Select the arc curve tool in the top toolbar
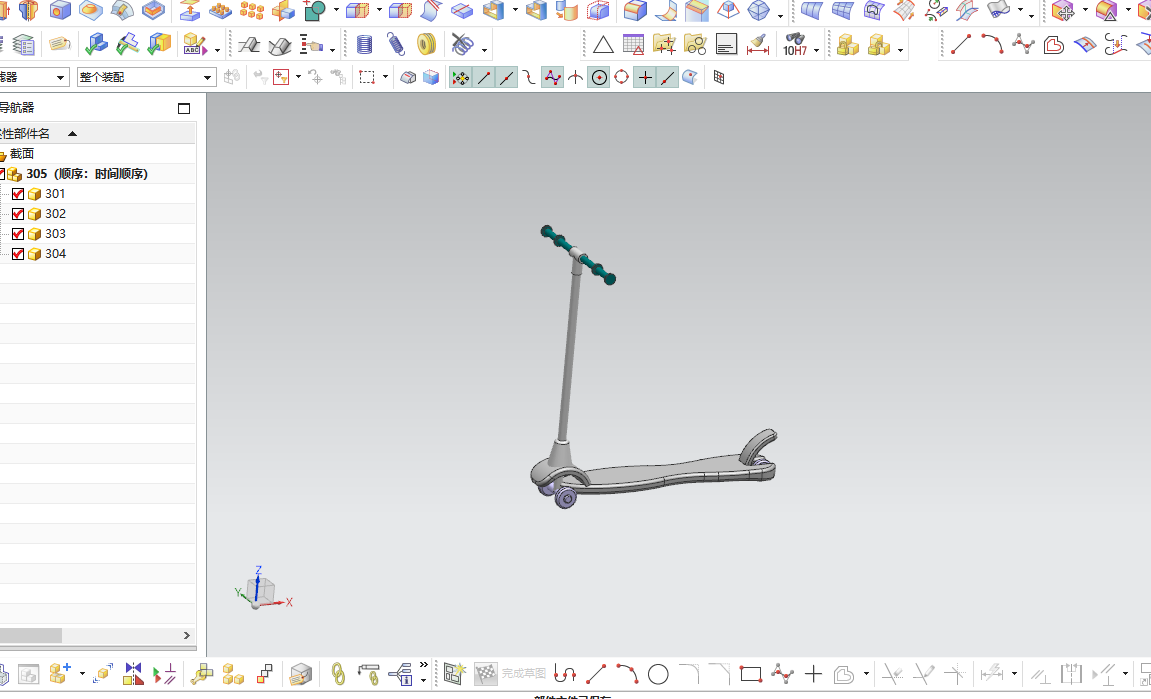This screenshot has height=699, width=1151. [x=992, y=45]
